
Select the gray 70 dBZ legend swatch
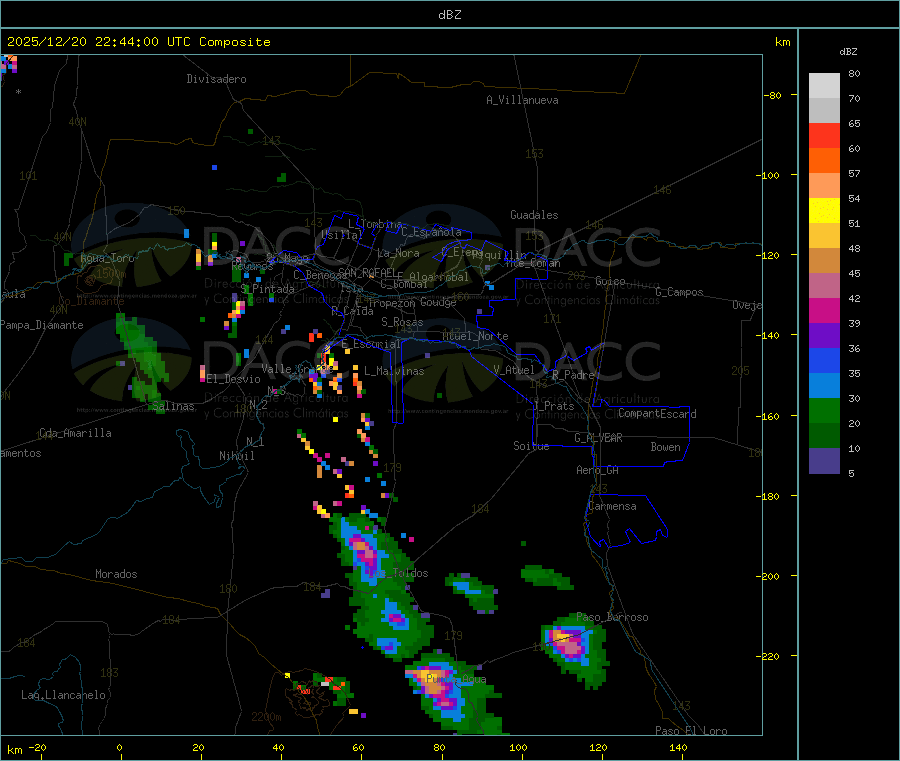click(x=824, y=111)
